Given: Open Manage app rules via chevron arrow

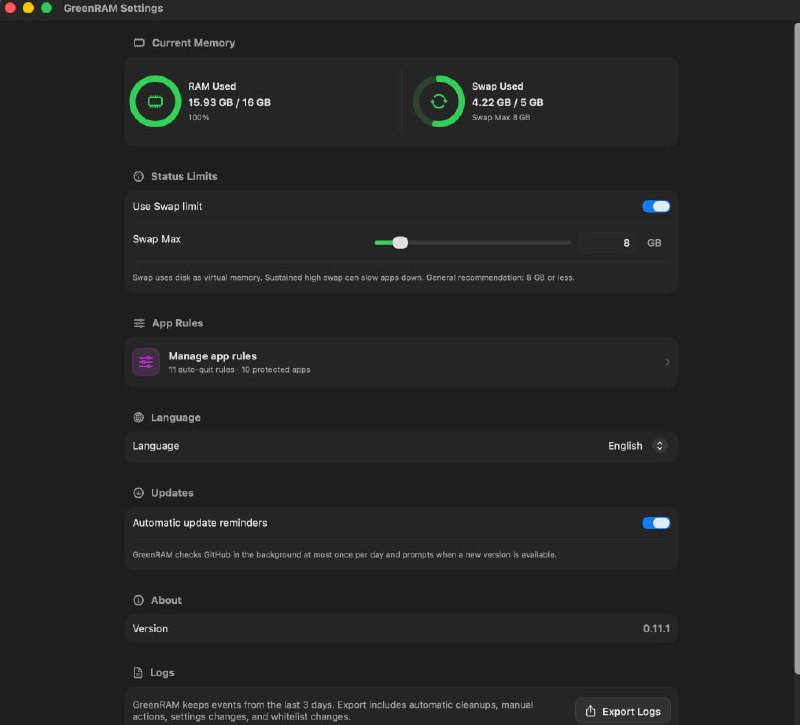Looking at the screenshot, I should [667, 362].
